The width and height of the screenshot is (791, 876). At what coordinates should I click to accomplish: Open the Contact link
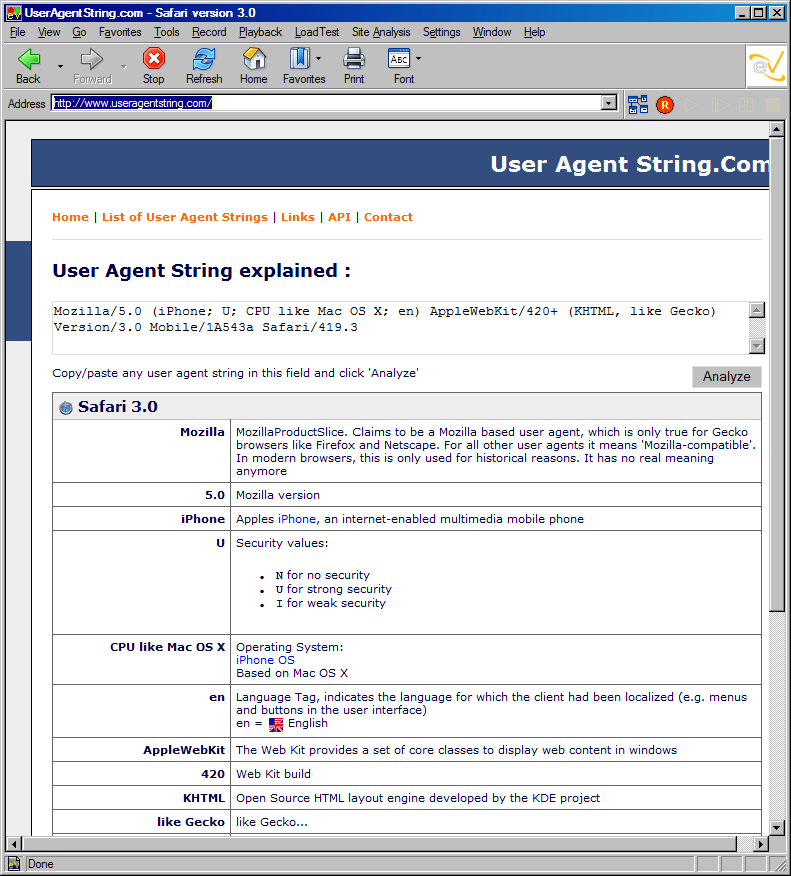(x=388, y=217)
